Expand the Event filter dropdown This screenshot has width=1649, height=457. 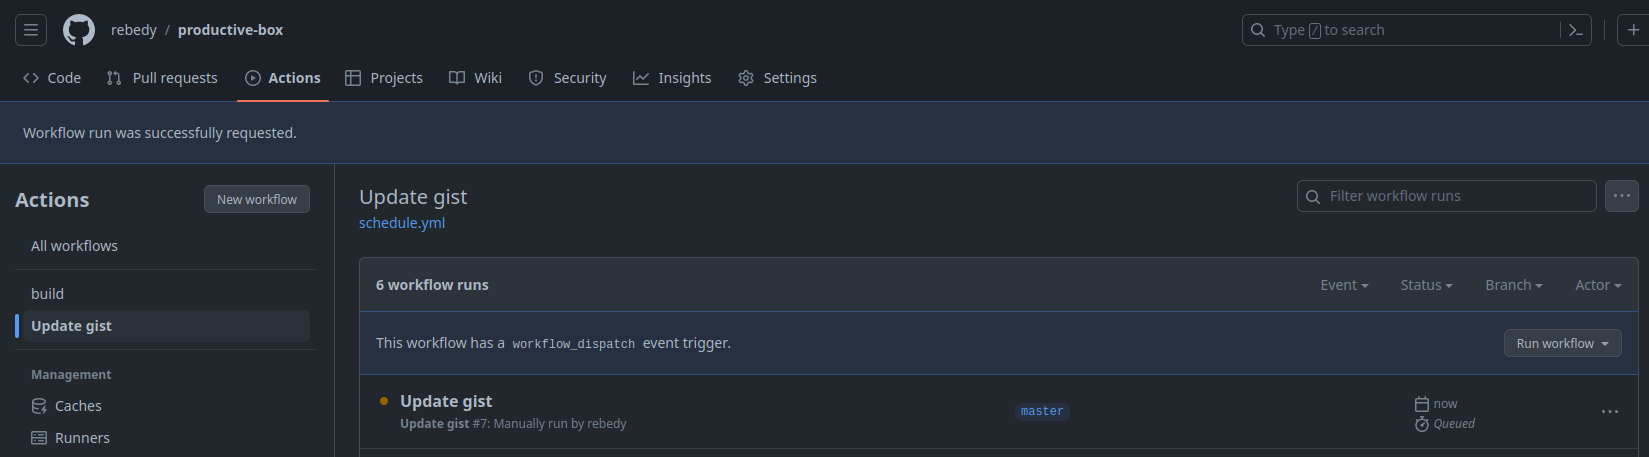1344,285
